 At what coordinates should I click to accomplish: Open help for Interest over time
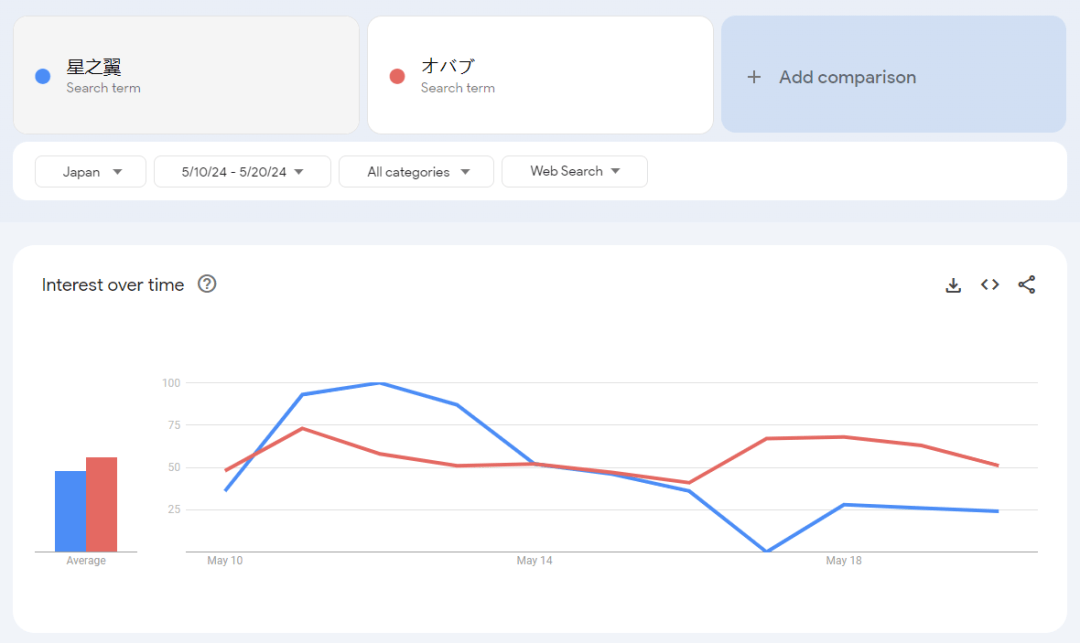pos(207,284)
